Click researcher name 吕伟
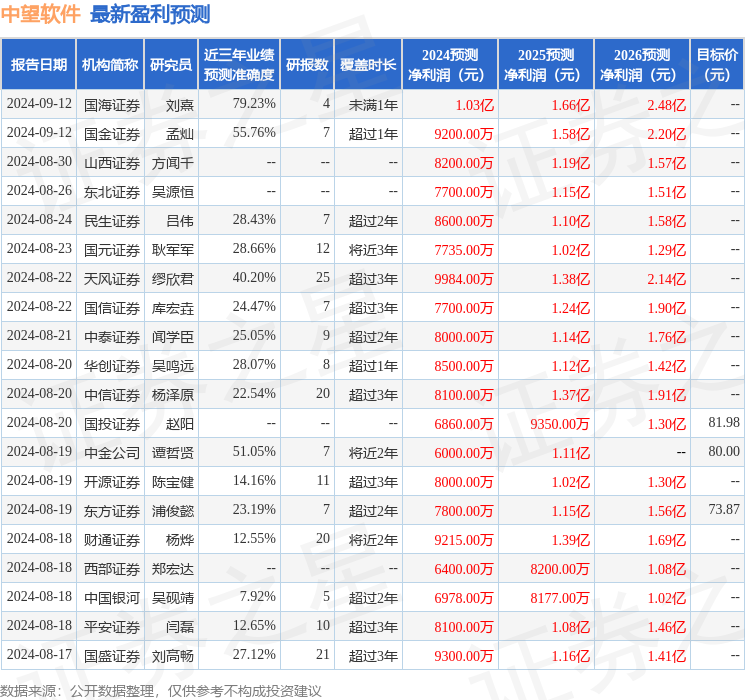Image resolution: width=745 pixels, height=700 pixels. coord(180,221)
